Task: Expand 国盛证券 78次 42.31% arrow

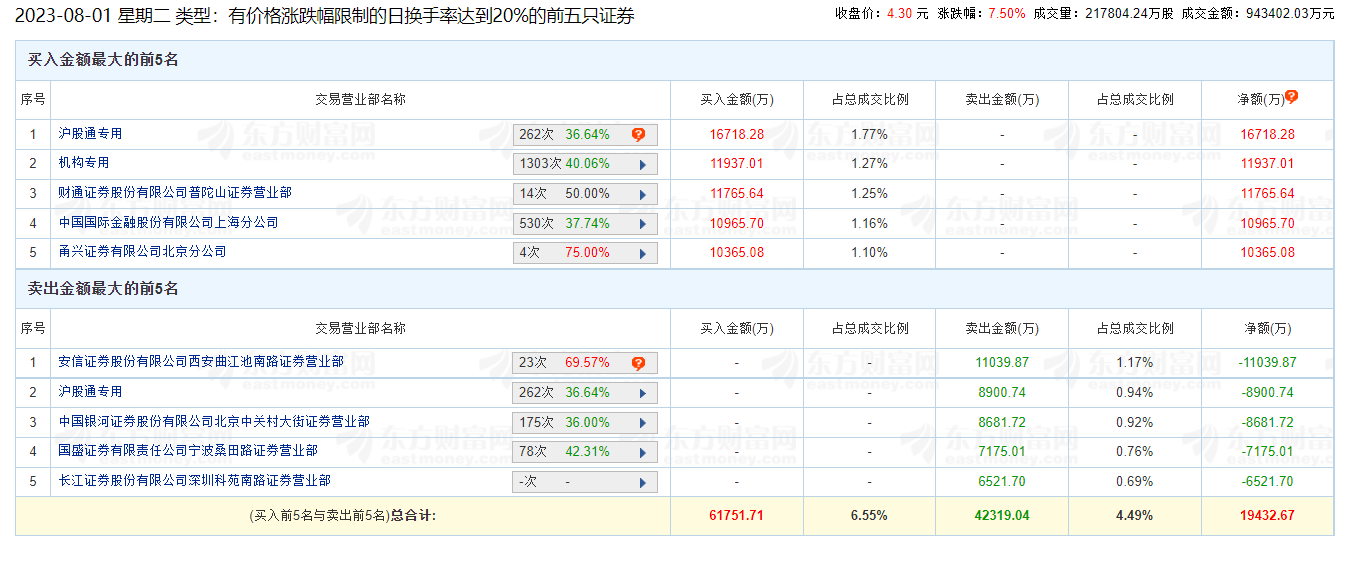Action: pos(642,452)
